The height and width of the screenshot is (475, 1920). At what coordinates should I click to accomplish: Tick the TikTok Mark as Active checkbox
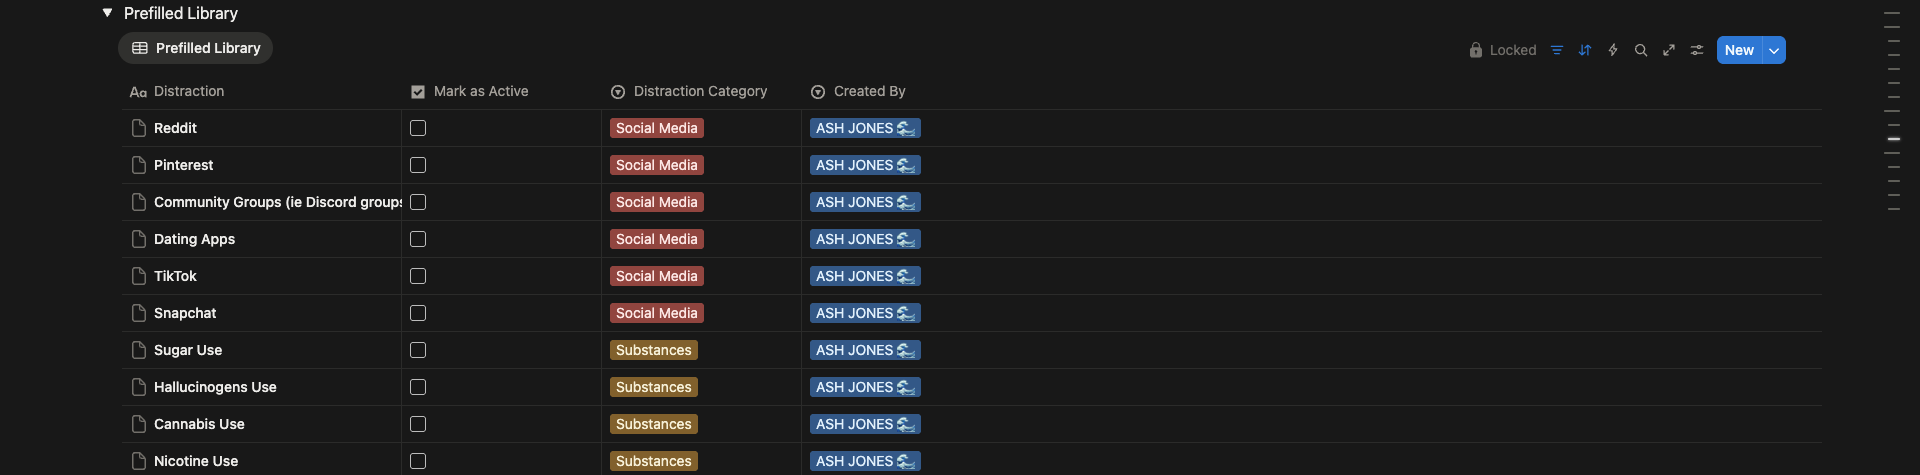418,276
